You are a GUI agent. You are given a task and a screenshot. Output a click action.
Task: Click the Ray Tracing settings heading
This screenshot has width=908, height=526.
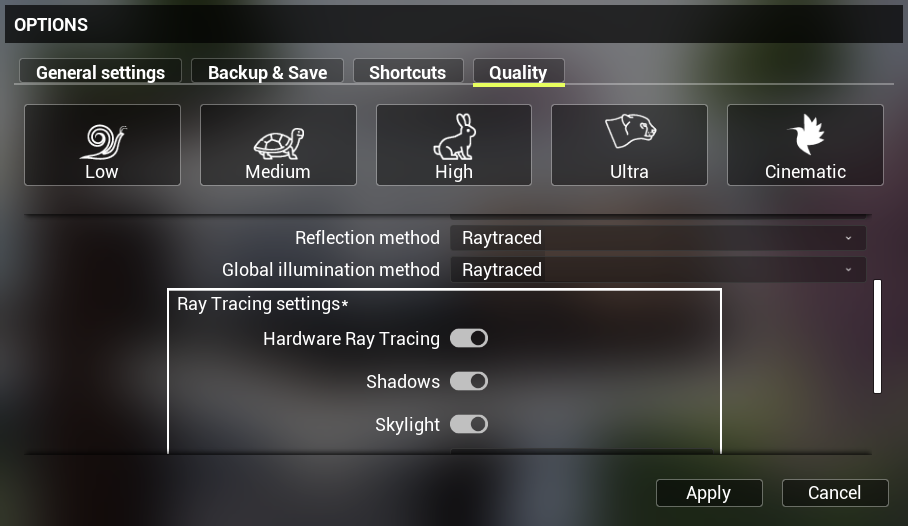point(262,304)
